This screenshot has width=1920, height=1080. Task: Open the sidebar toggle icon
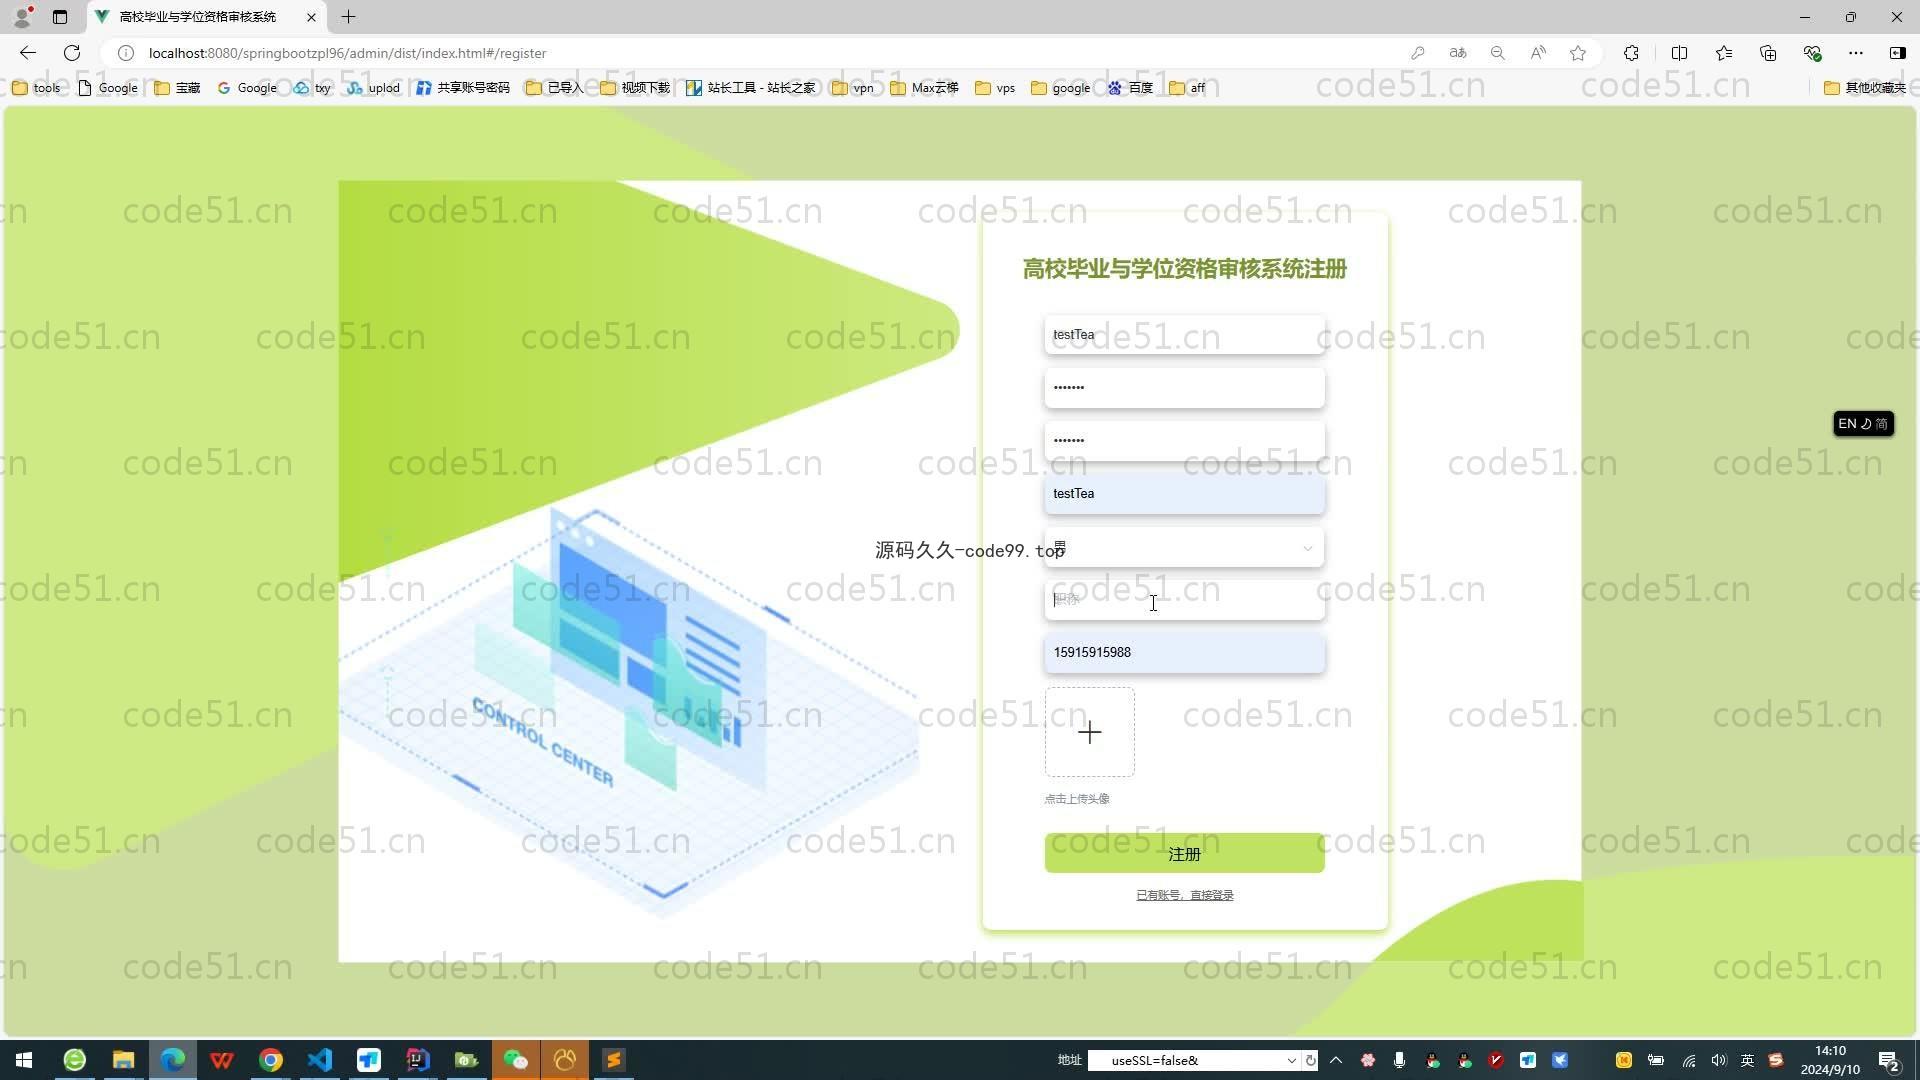tap(1898, 53)
